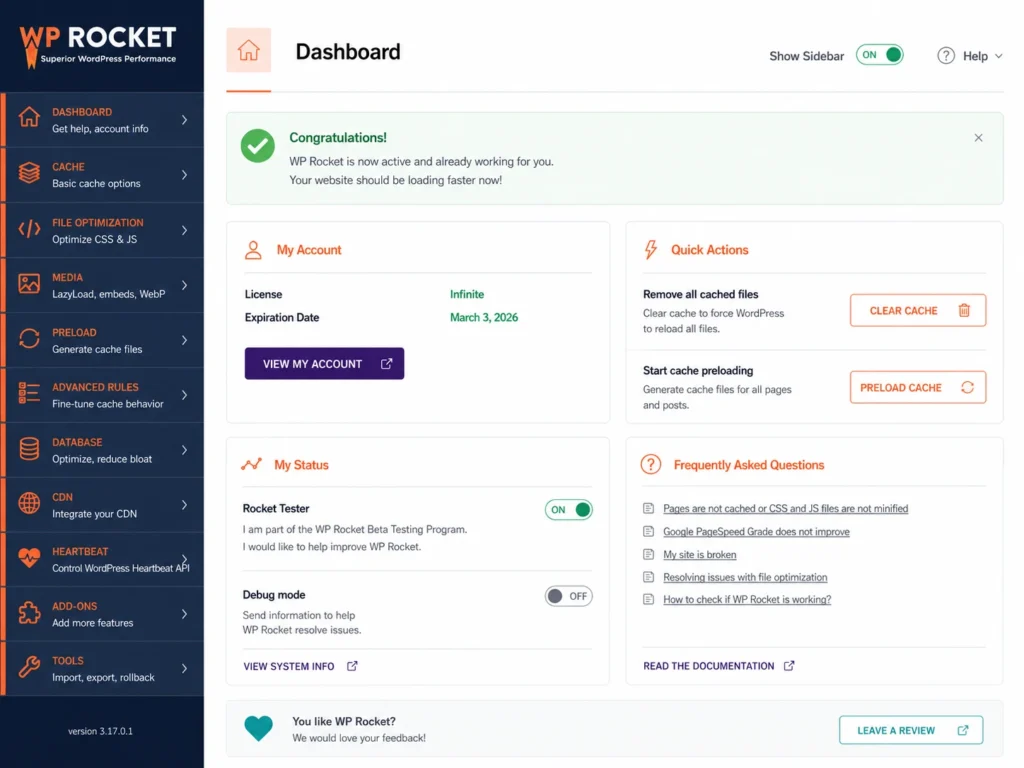Screen dimensions: 1024x768
Task: Click the Clear Cache button
Action: pos(918,310)
